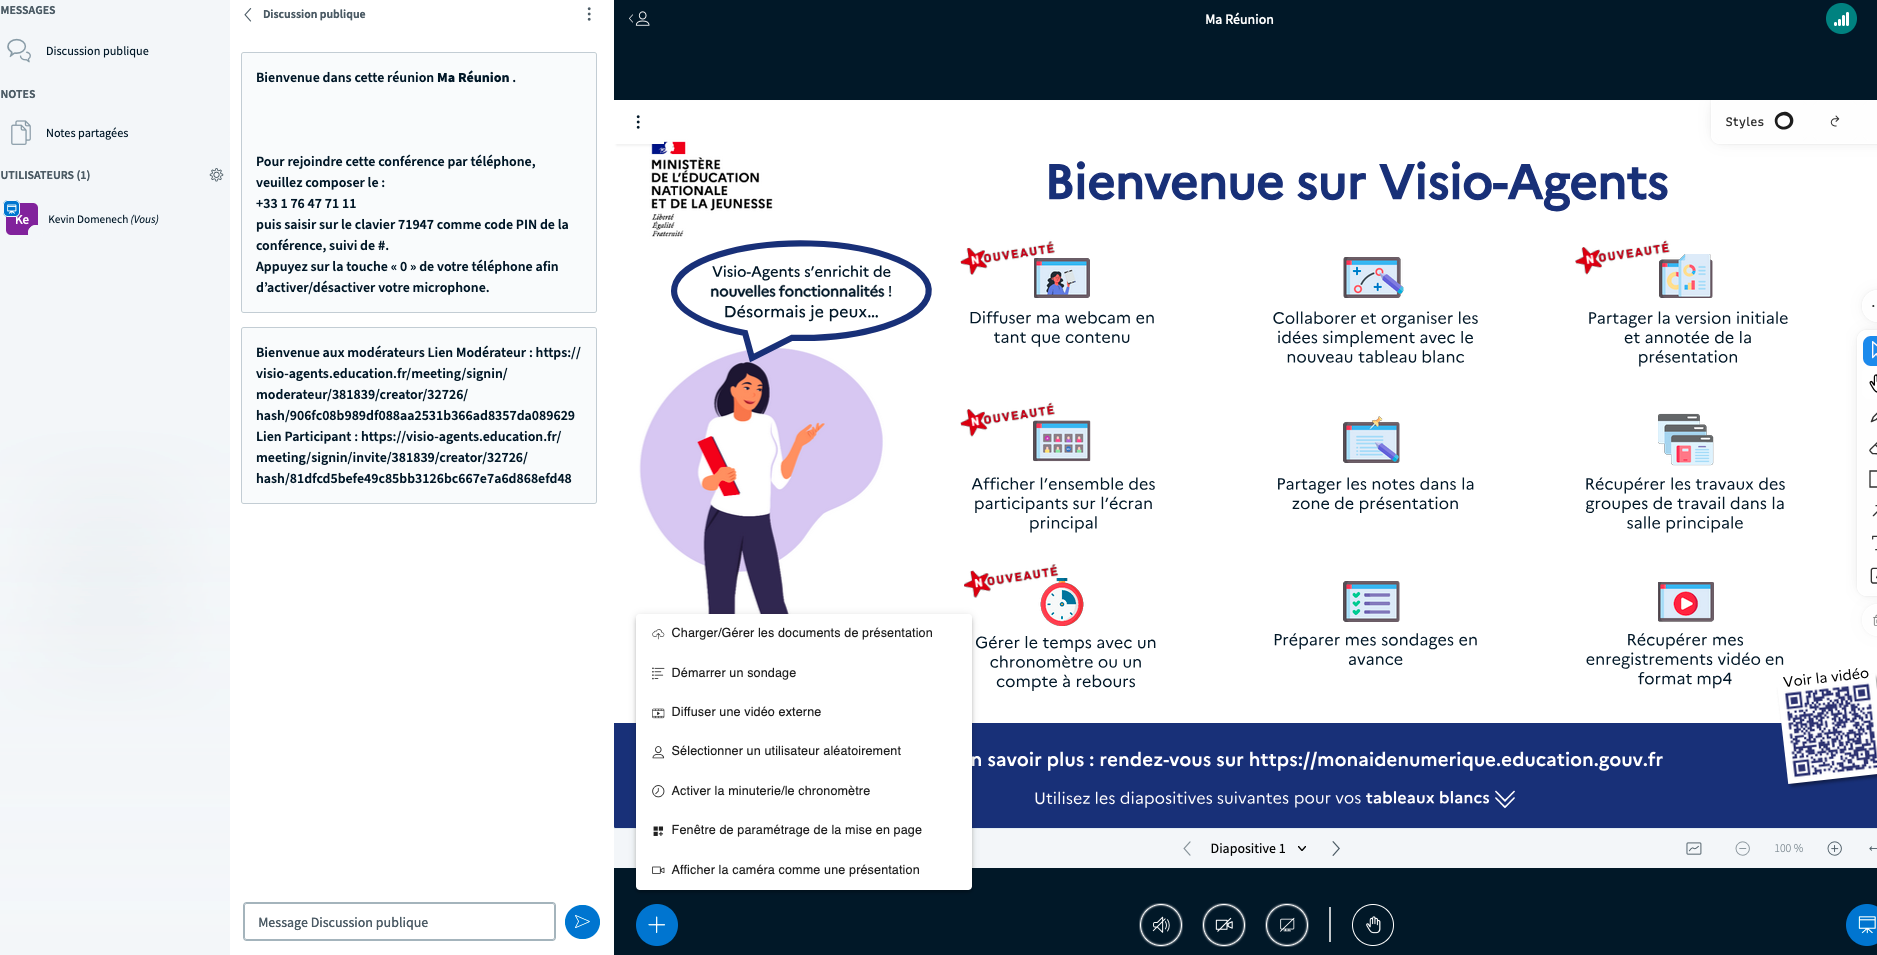Viewport: 1877px width, 955px height.
Task: Toggle webcam sharing button
Action: tap(1223, 925)
